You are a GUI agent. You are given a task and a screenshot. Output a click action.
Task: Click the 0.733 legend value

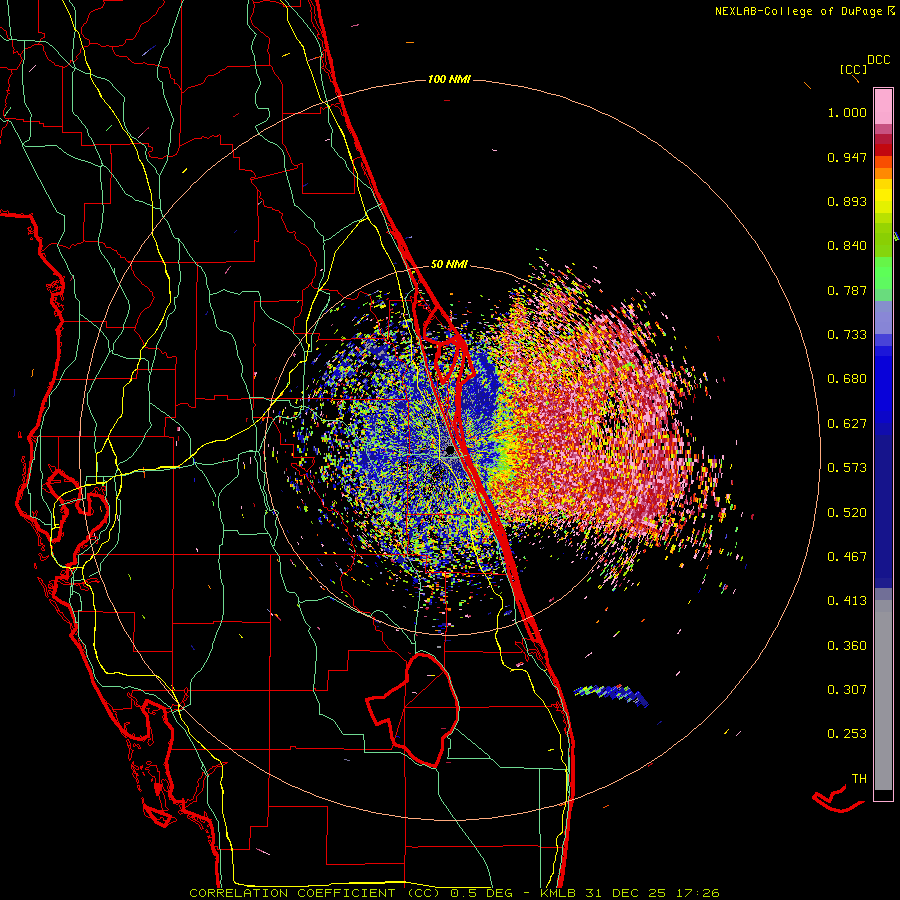point(847,335)
